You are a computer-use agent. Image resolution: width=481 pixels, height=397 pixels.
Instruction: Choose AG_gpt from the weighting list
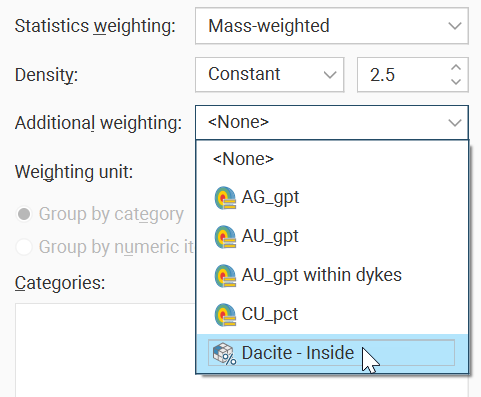pyautogui.click(x=332, y=197)
